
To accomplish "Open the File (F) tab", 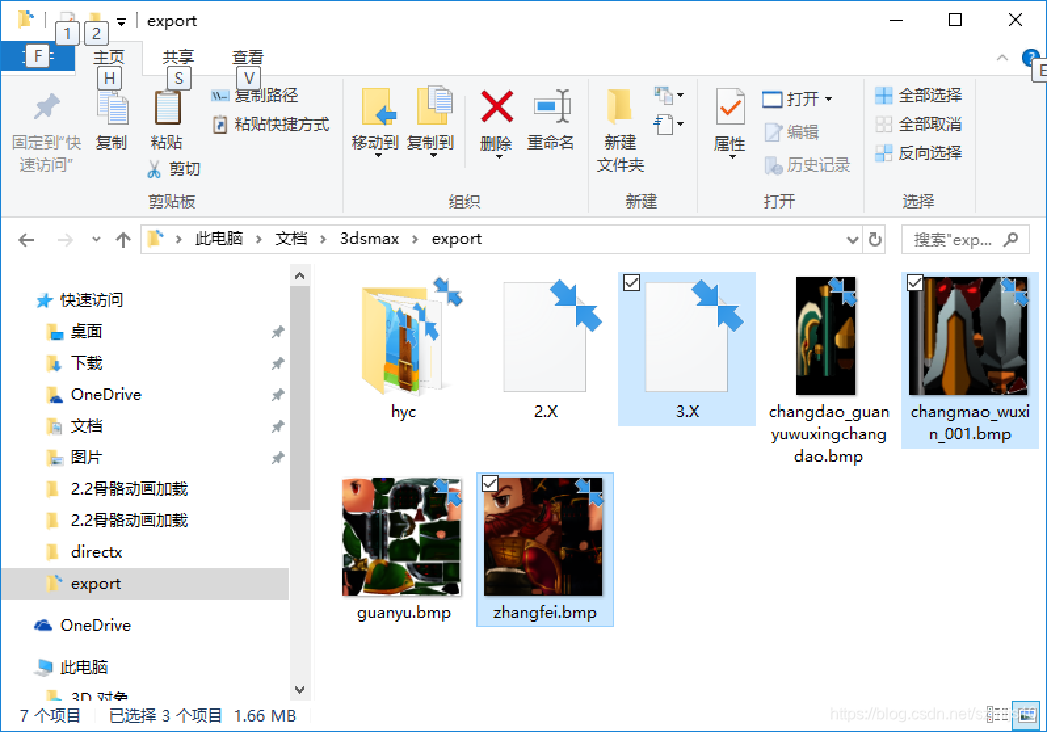I will pyautogui.click(x=37, y=56).
